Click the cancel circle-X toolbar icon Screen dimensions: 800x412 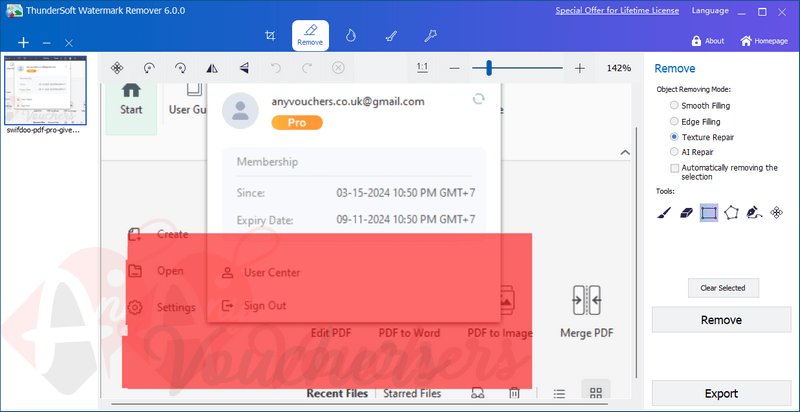pyautogui.click(x=338, y=68)
